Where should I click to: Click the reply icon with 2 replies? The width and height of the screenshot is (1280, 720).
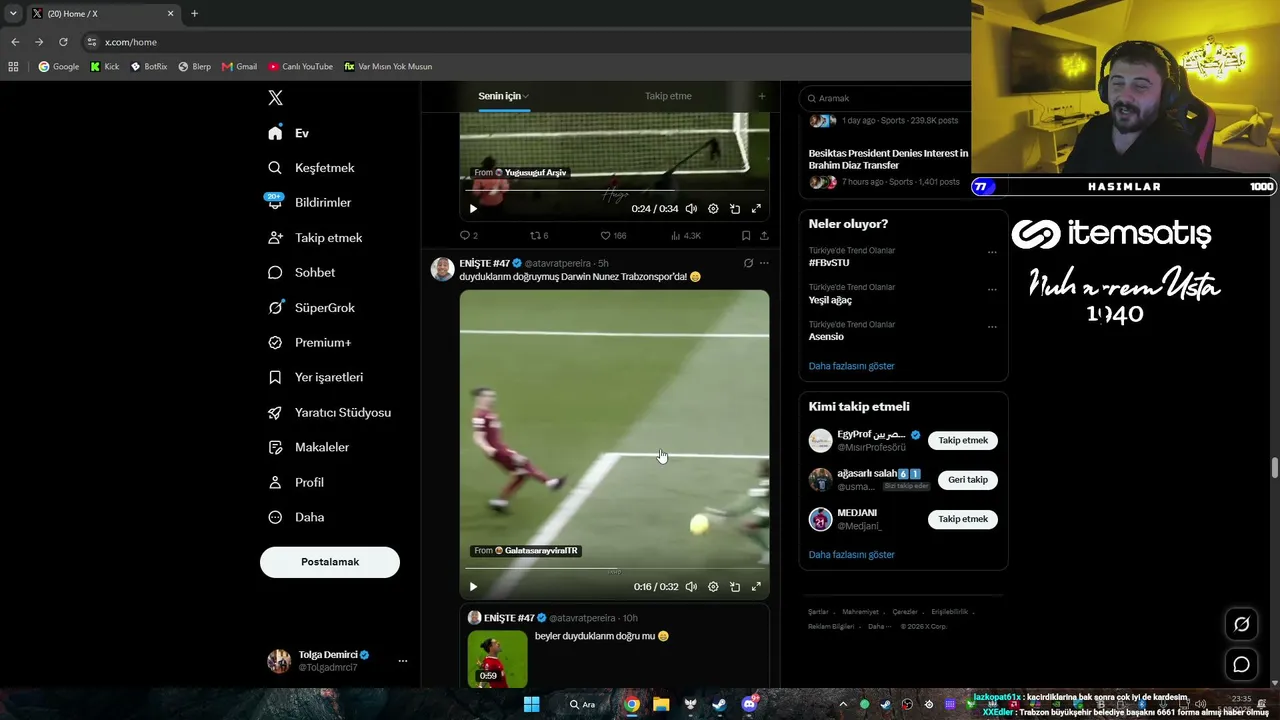(468, 236)
